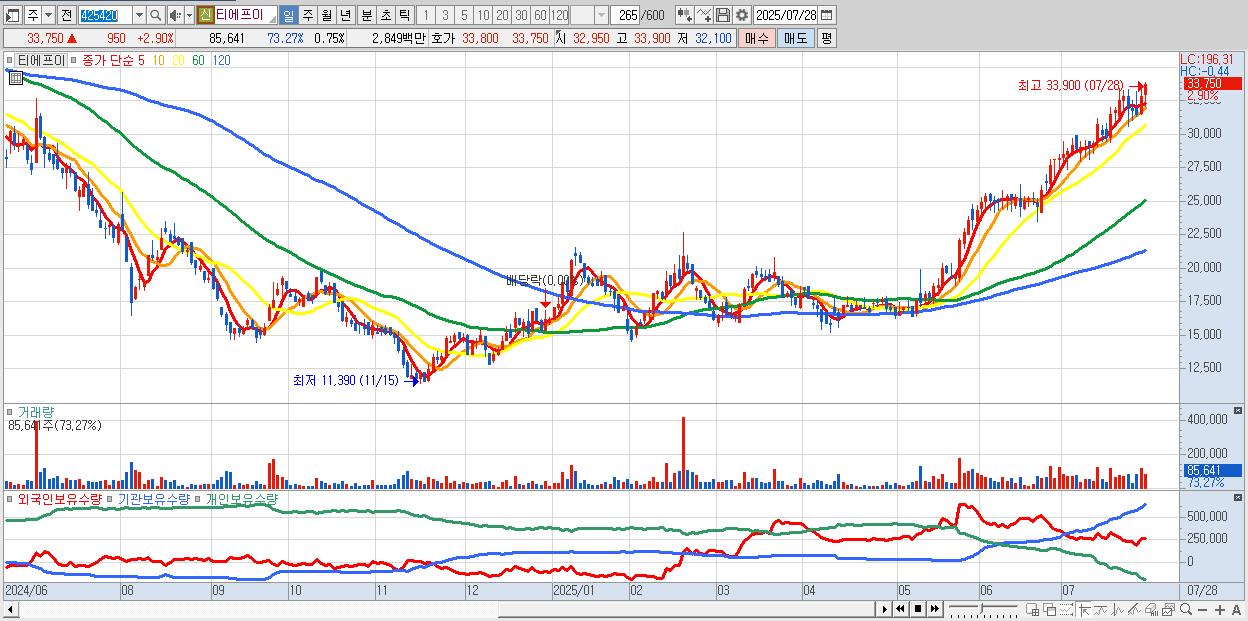Select the 120 interval button
The image size is (1248, 621).
[560, 15]
